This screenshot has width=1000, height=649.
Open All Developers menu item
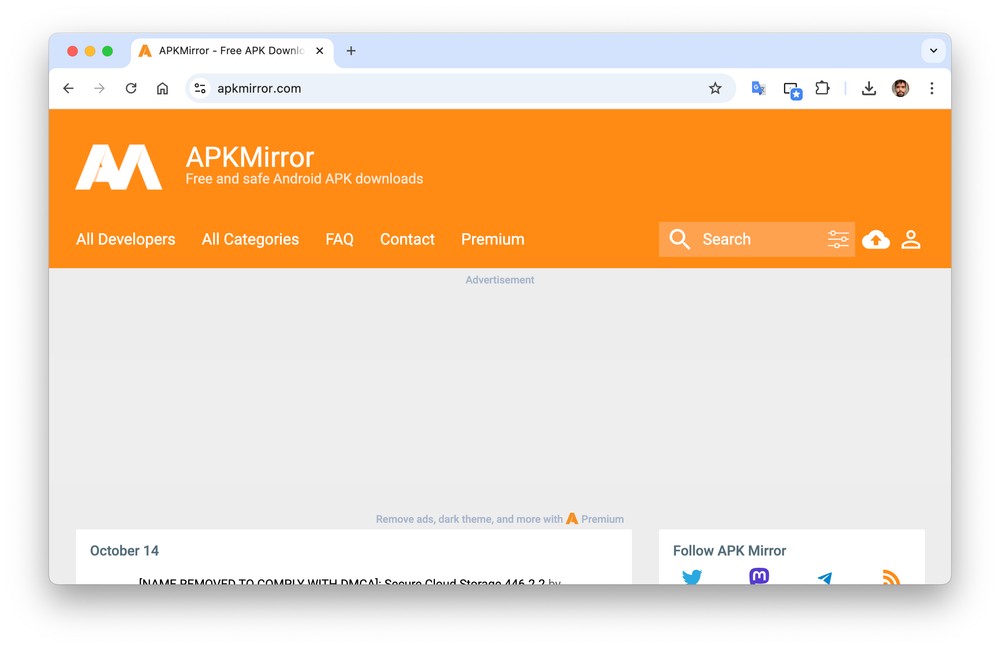pos(126,239)
